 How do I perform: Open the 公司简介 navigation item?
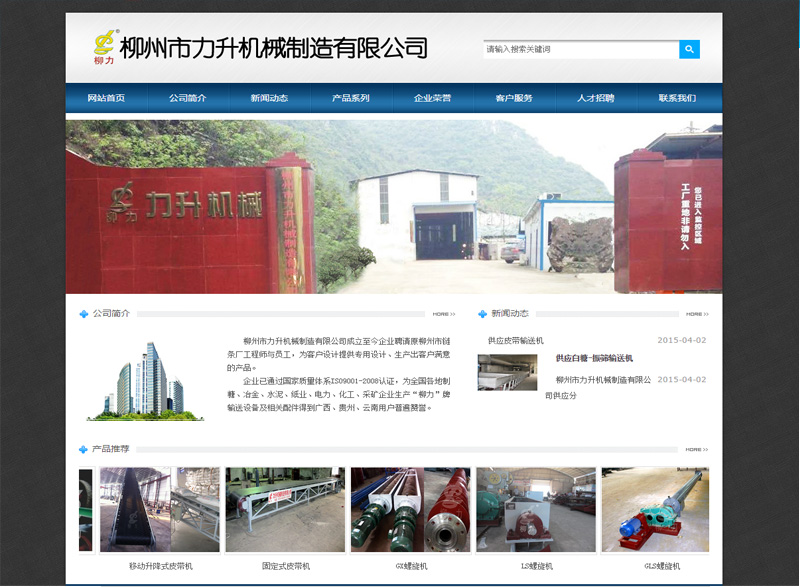(185, 98)
